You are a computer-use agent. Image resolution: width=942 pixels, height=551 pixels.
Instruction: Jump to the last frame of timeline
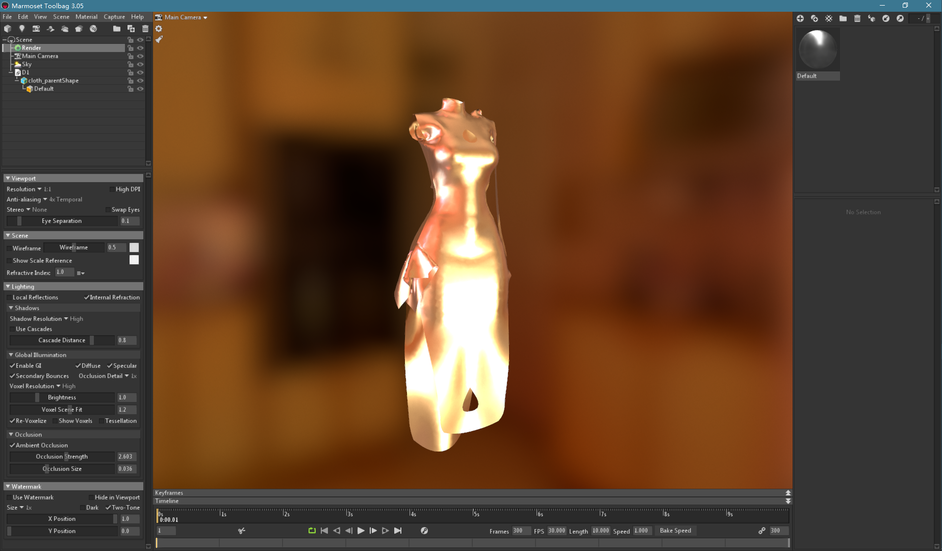click(x=398, y=531)
